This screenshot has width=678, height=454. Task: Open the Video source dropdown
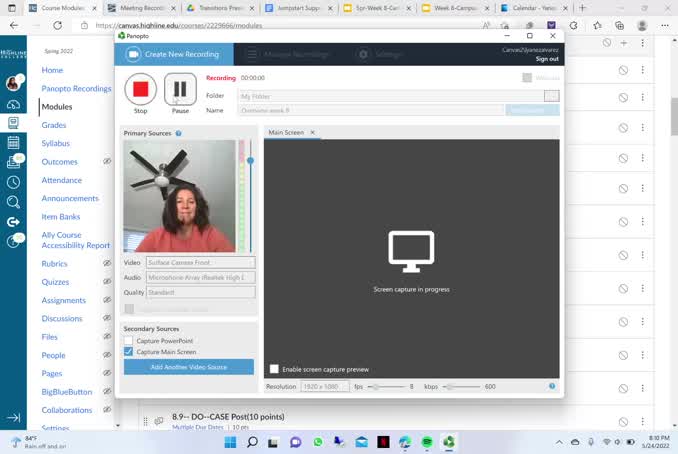pyautogui.click(x=201, y=262)
